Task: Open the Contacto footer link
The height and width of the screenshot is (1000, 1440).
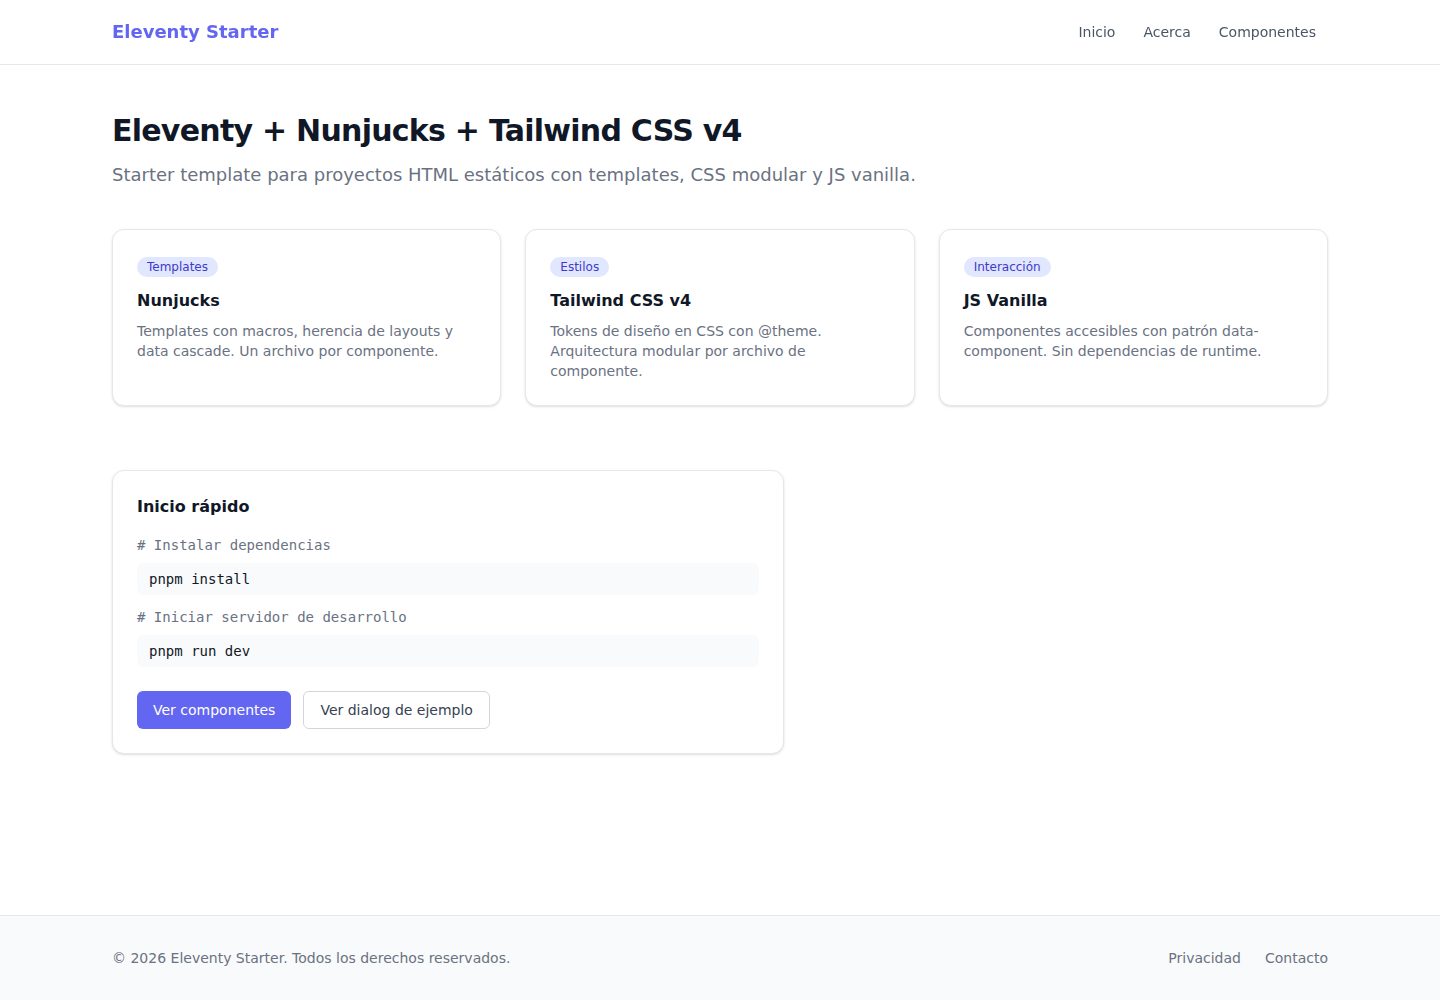Action: click(1296, 958)
